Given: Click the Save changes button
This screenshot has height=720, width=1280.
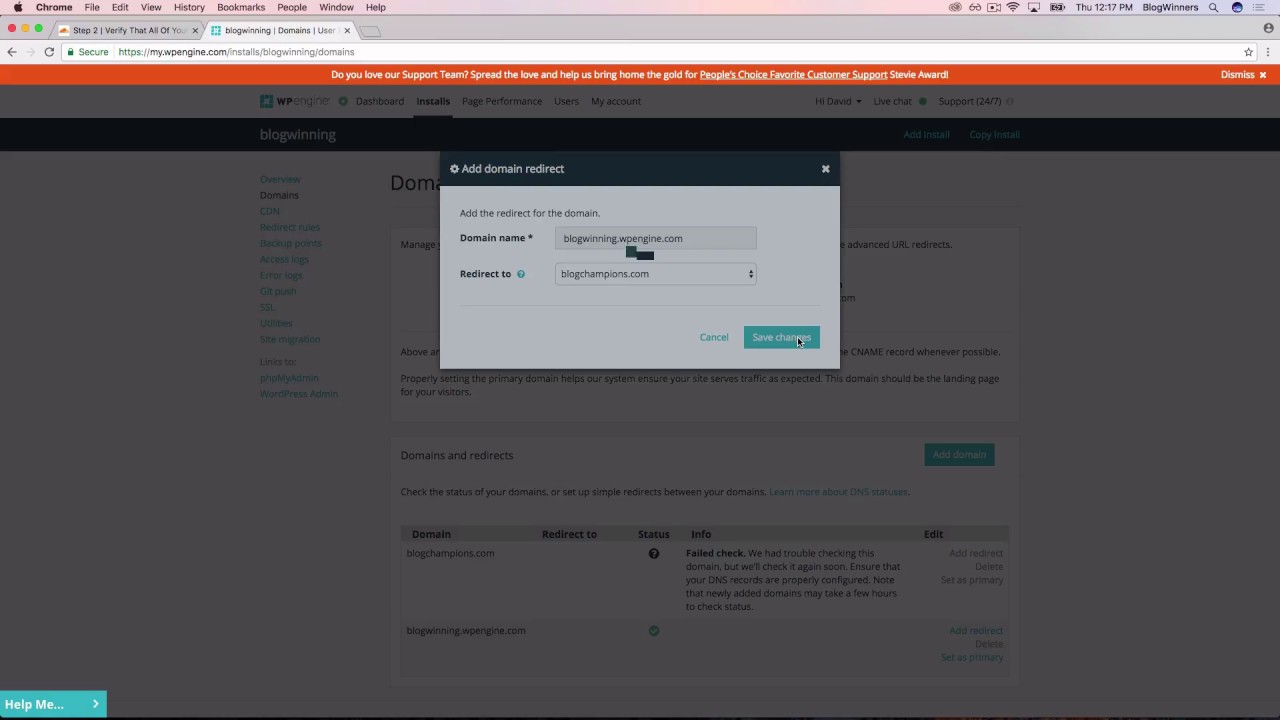Looking at the screenshot, I should 781,337.
